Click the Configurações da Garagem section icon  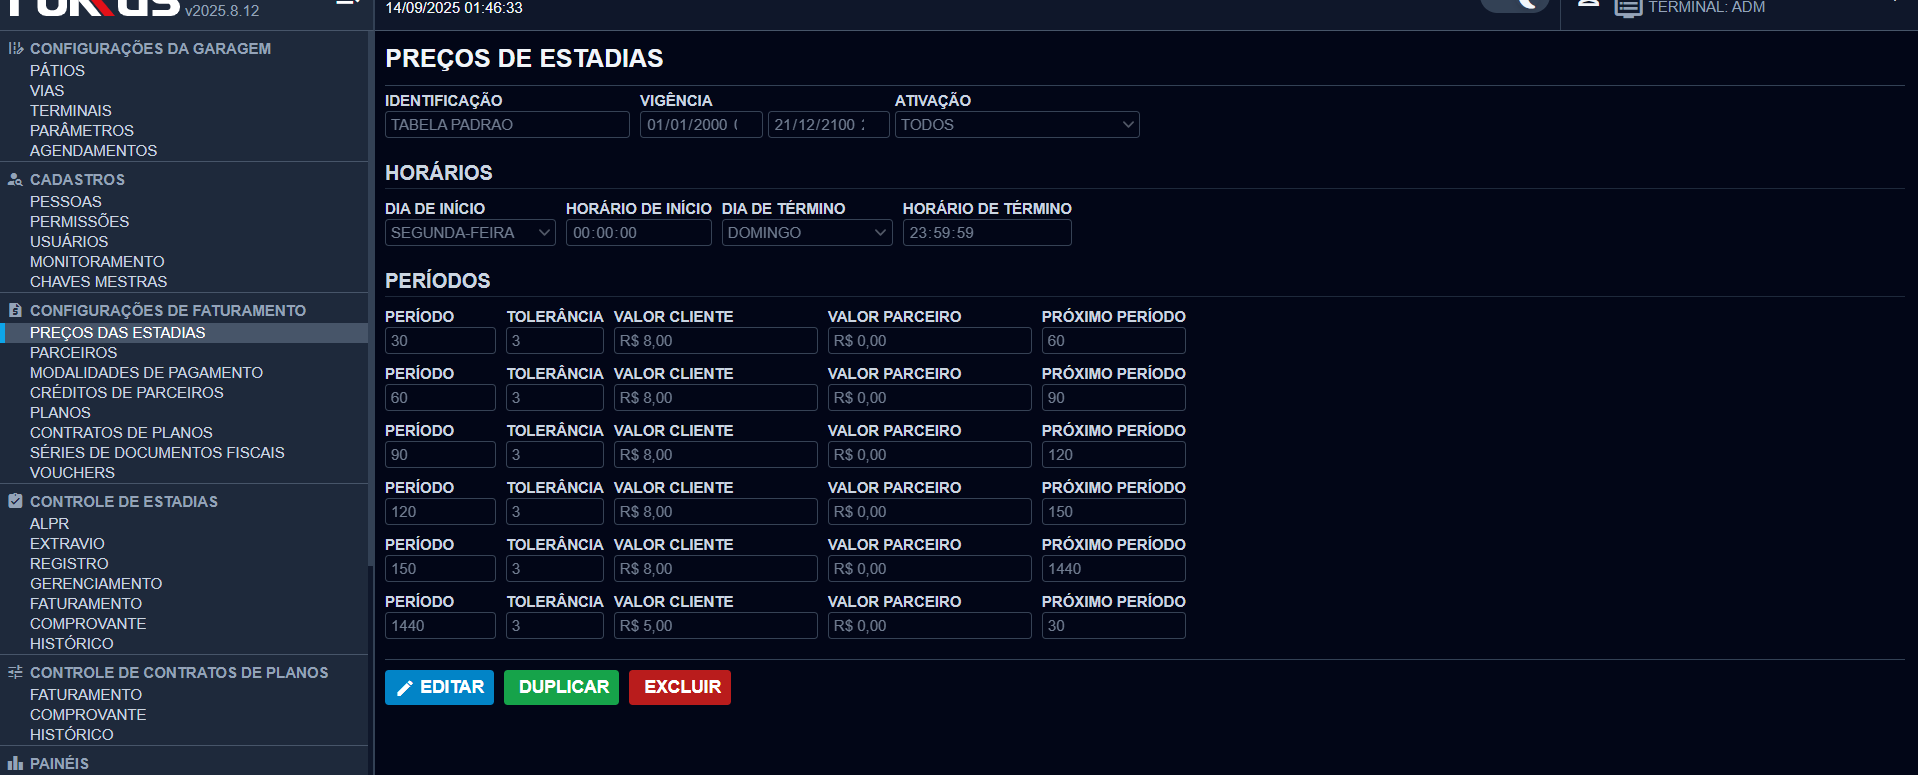[15, 48]
